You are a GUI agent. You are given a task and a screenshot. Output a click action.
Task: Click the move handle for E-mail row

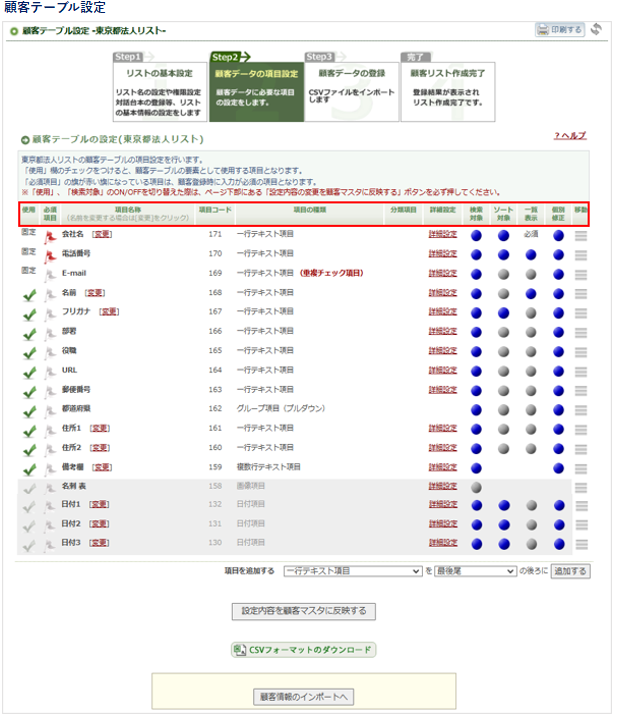pos(581,275)
